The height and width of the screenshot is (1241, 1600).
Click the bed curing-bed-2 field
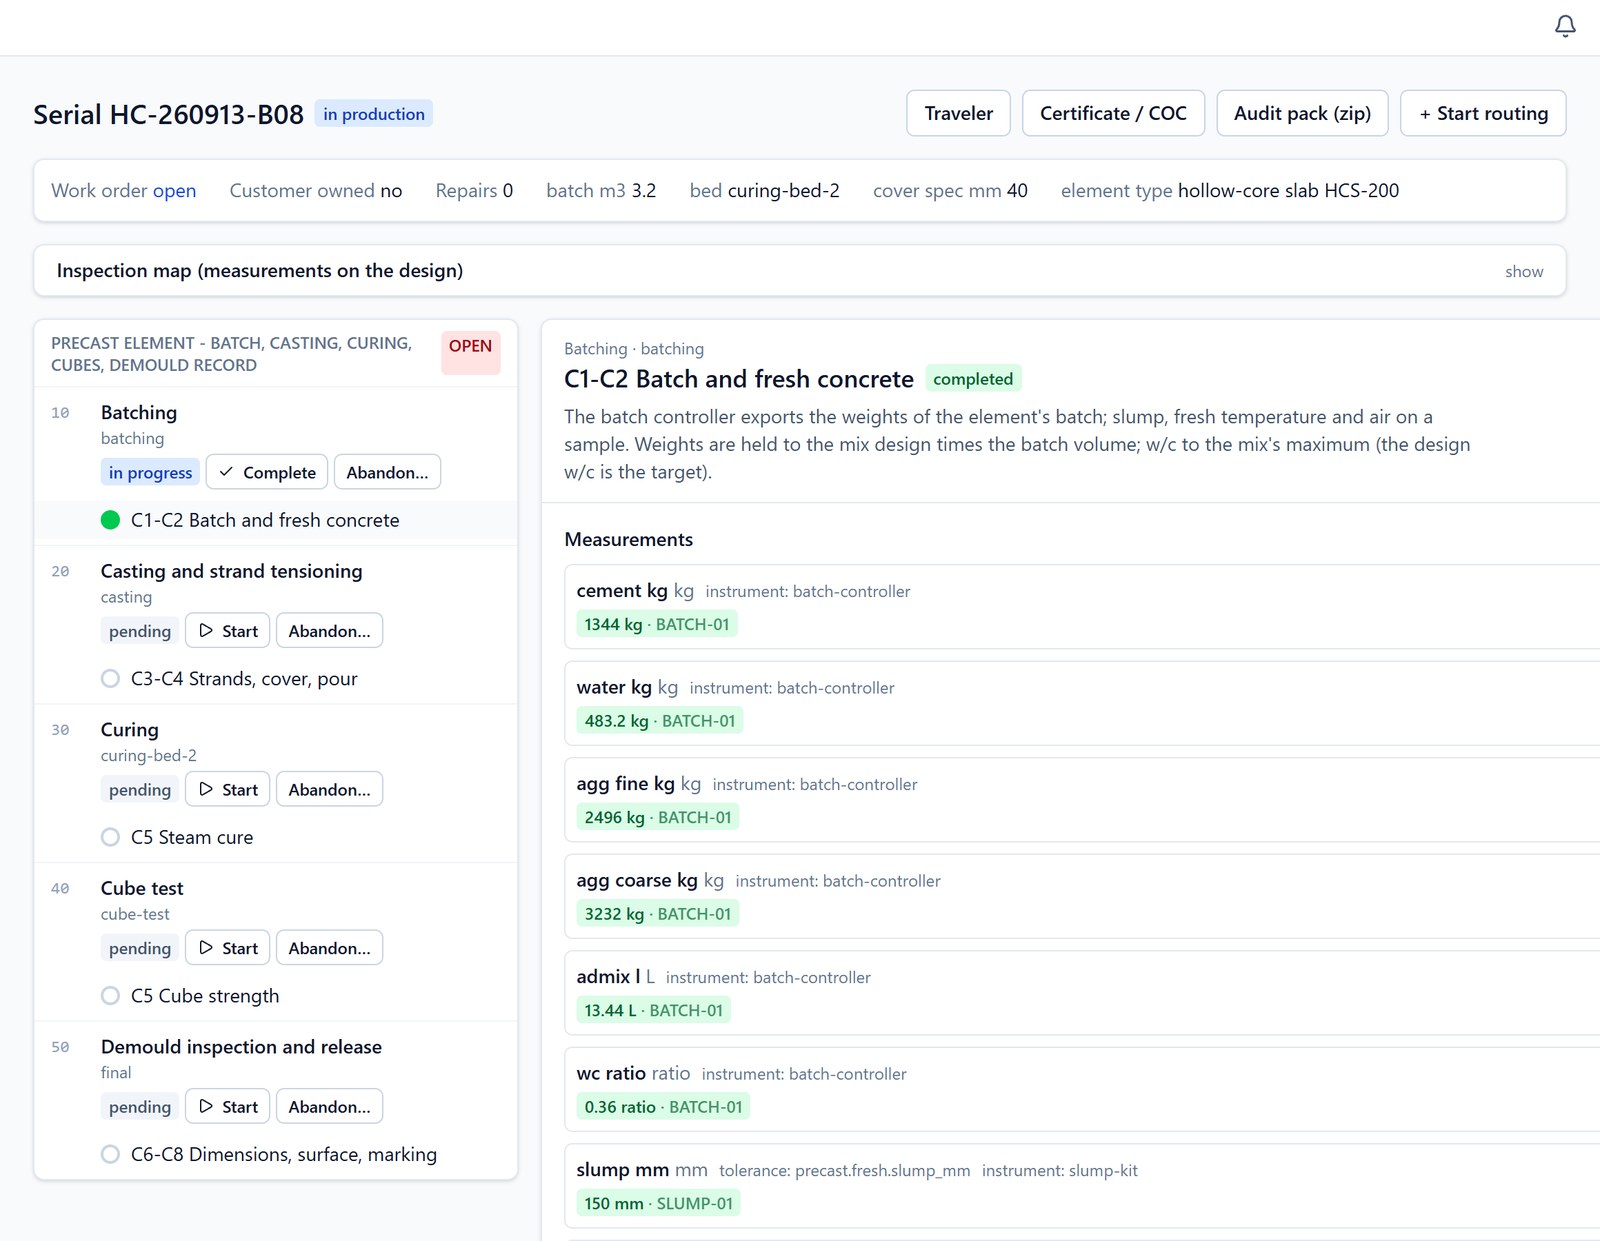[x=764, y=190]
